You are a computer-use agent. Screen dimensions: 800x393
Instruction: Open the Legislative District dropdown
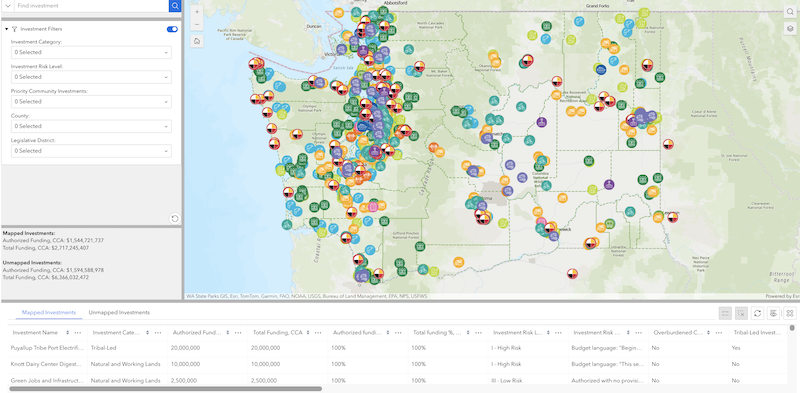pos(91,151)
